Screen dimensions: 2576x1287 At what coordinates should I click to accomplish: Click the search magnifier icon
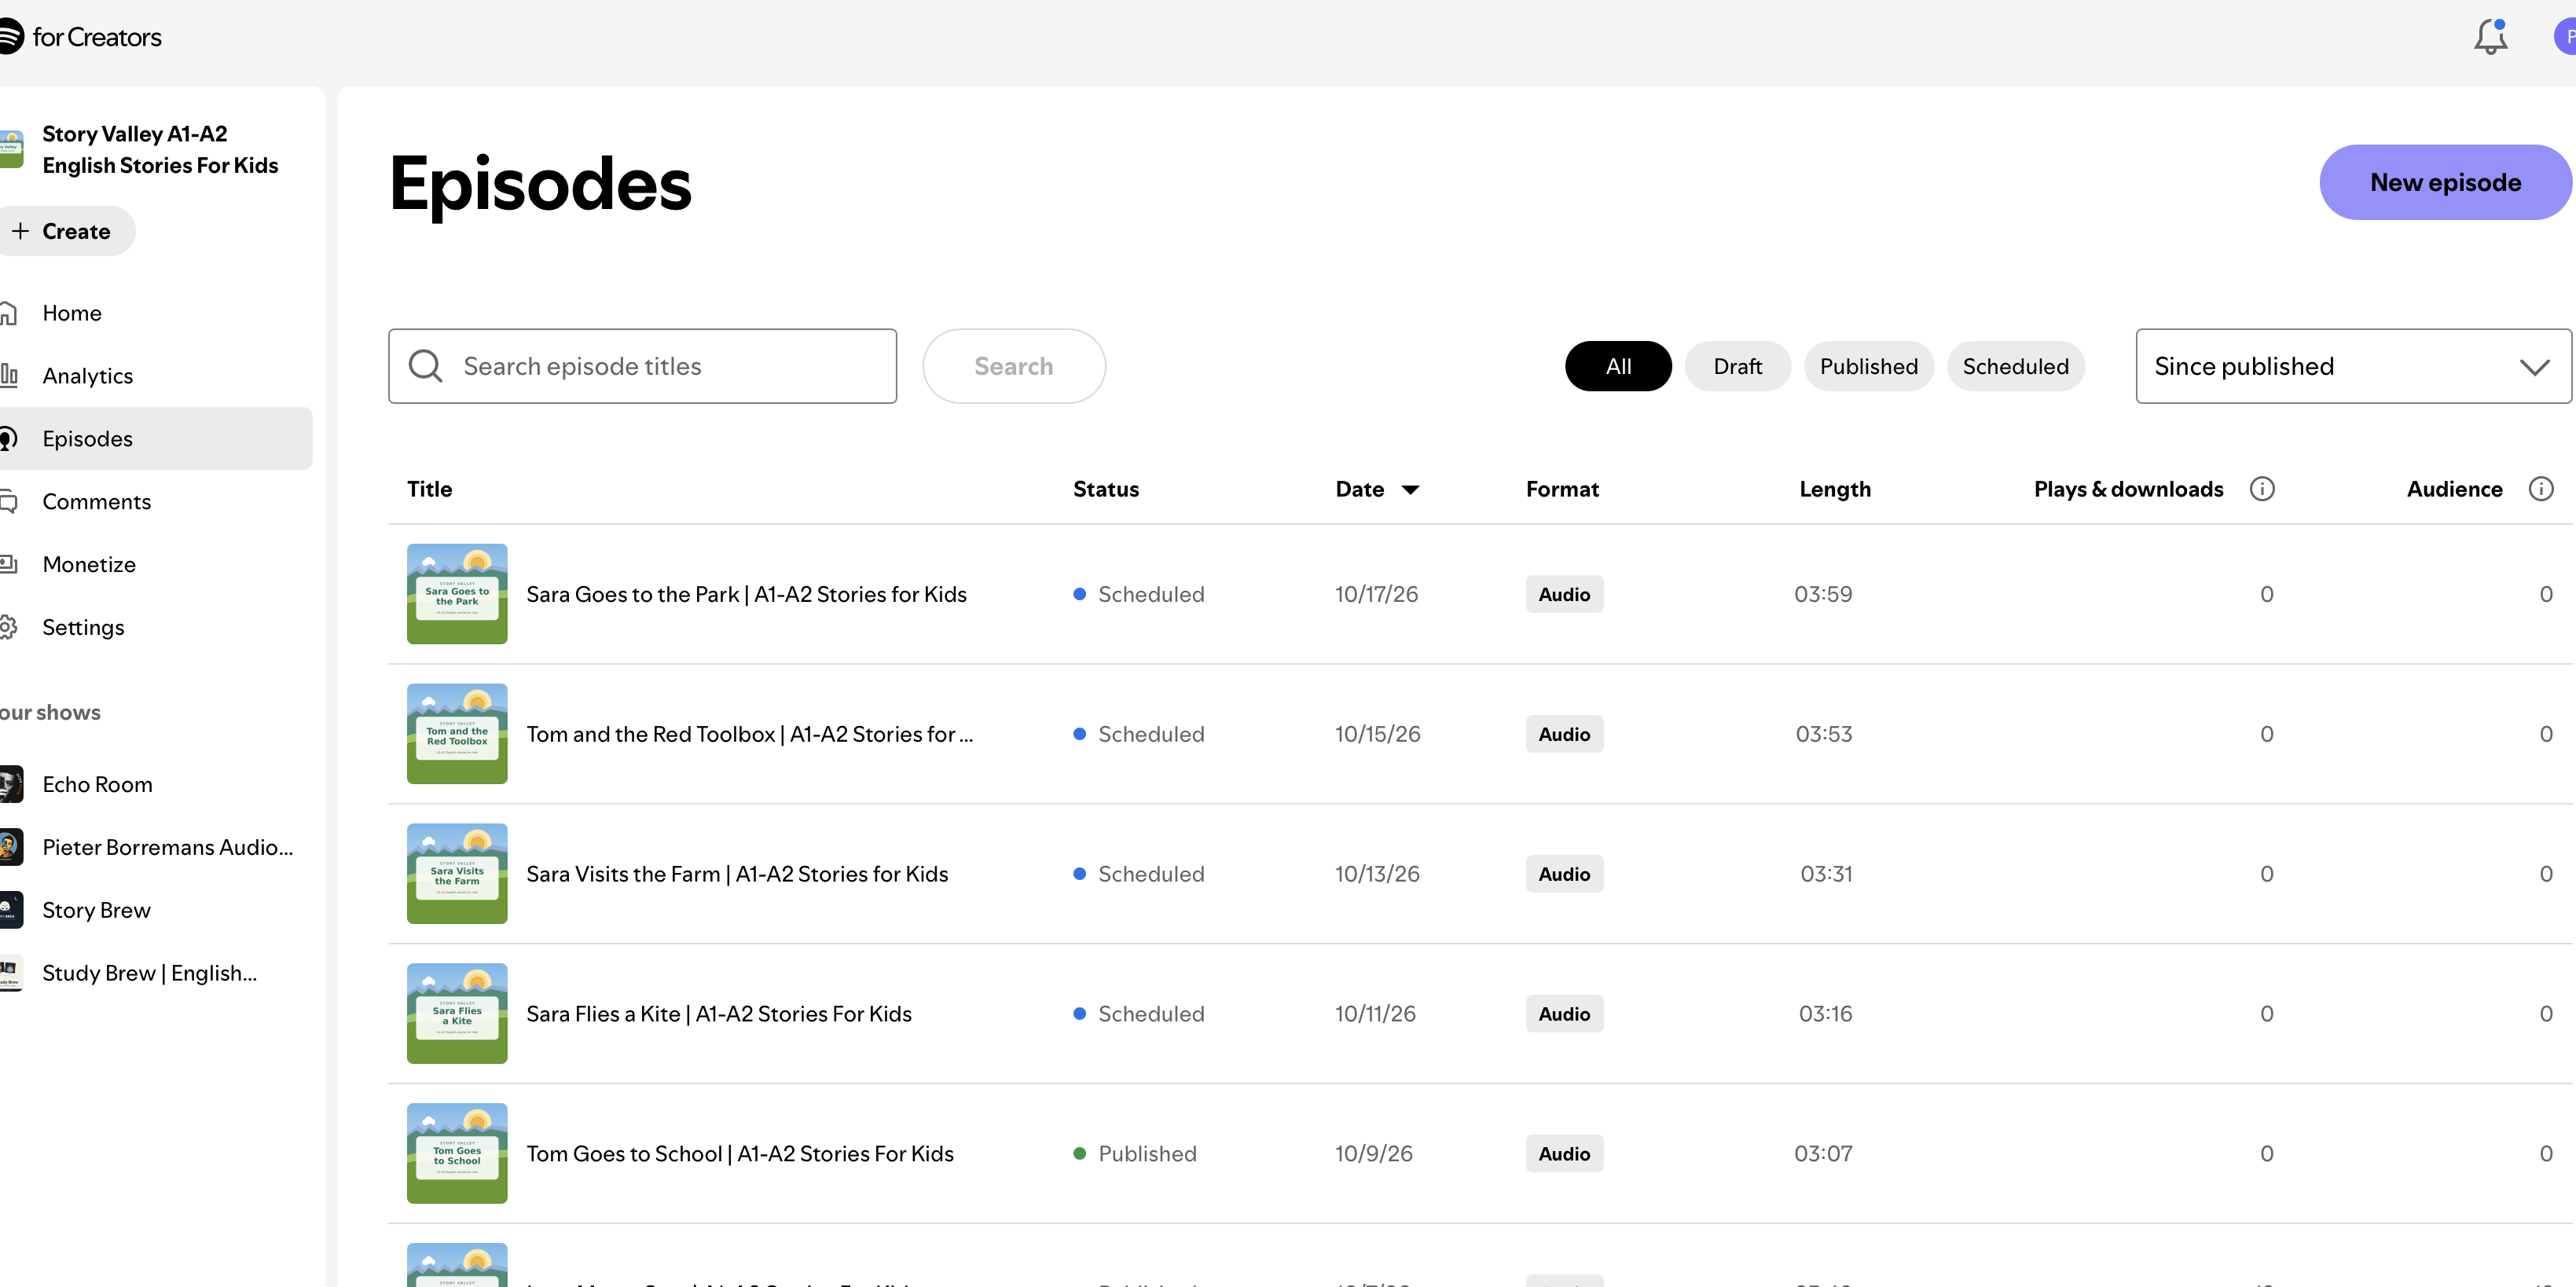point(425,366)
